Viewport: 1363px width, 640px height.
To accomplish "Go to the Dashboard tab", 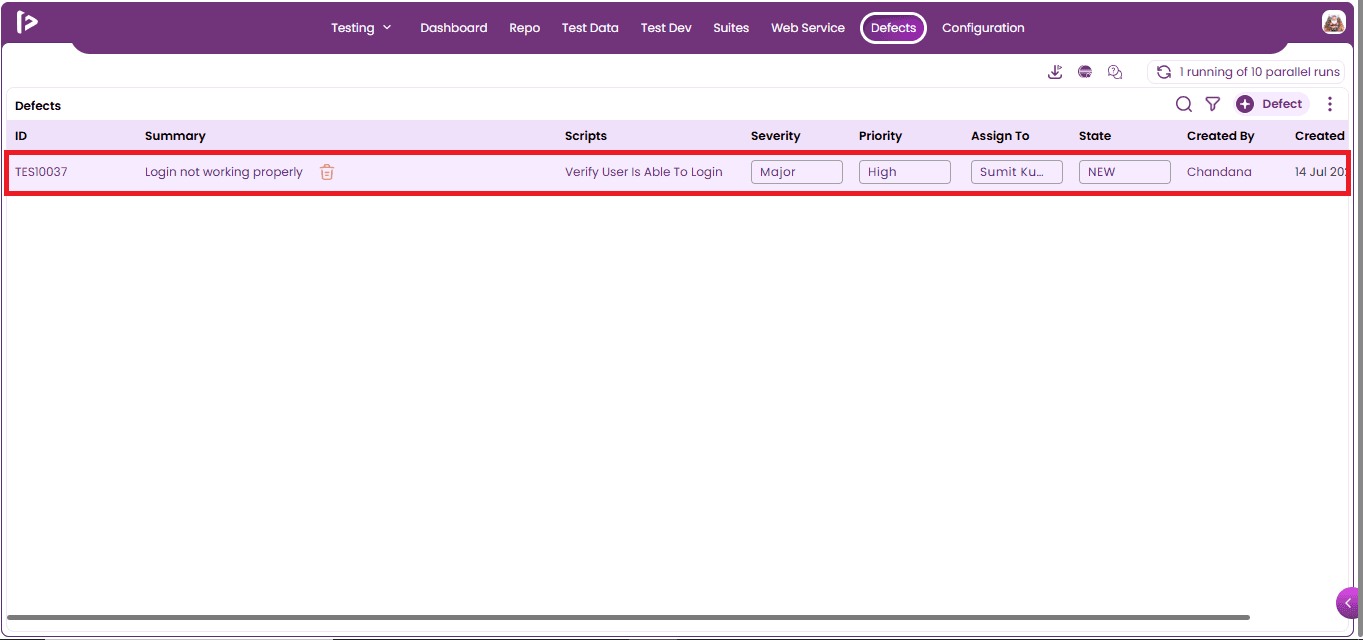I will pos(454,28).
